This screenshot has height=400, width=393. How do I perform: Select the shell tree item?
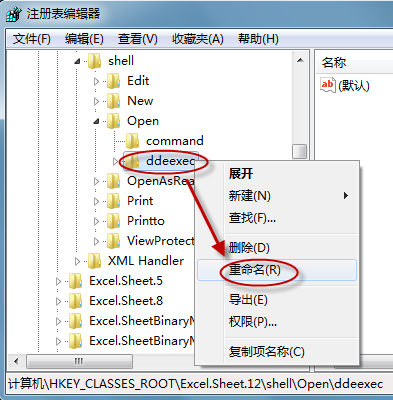click(x=121, y=61)
